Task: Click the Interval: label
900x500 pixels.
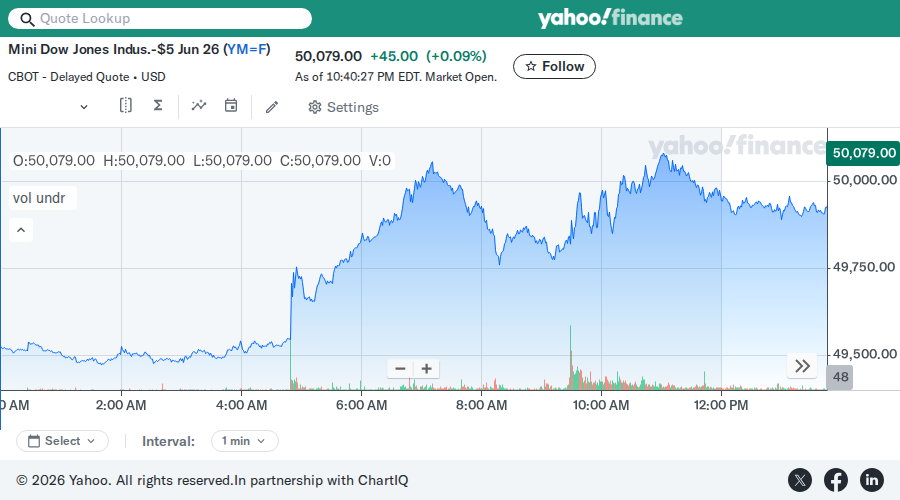Action: (169, 441)
